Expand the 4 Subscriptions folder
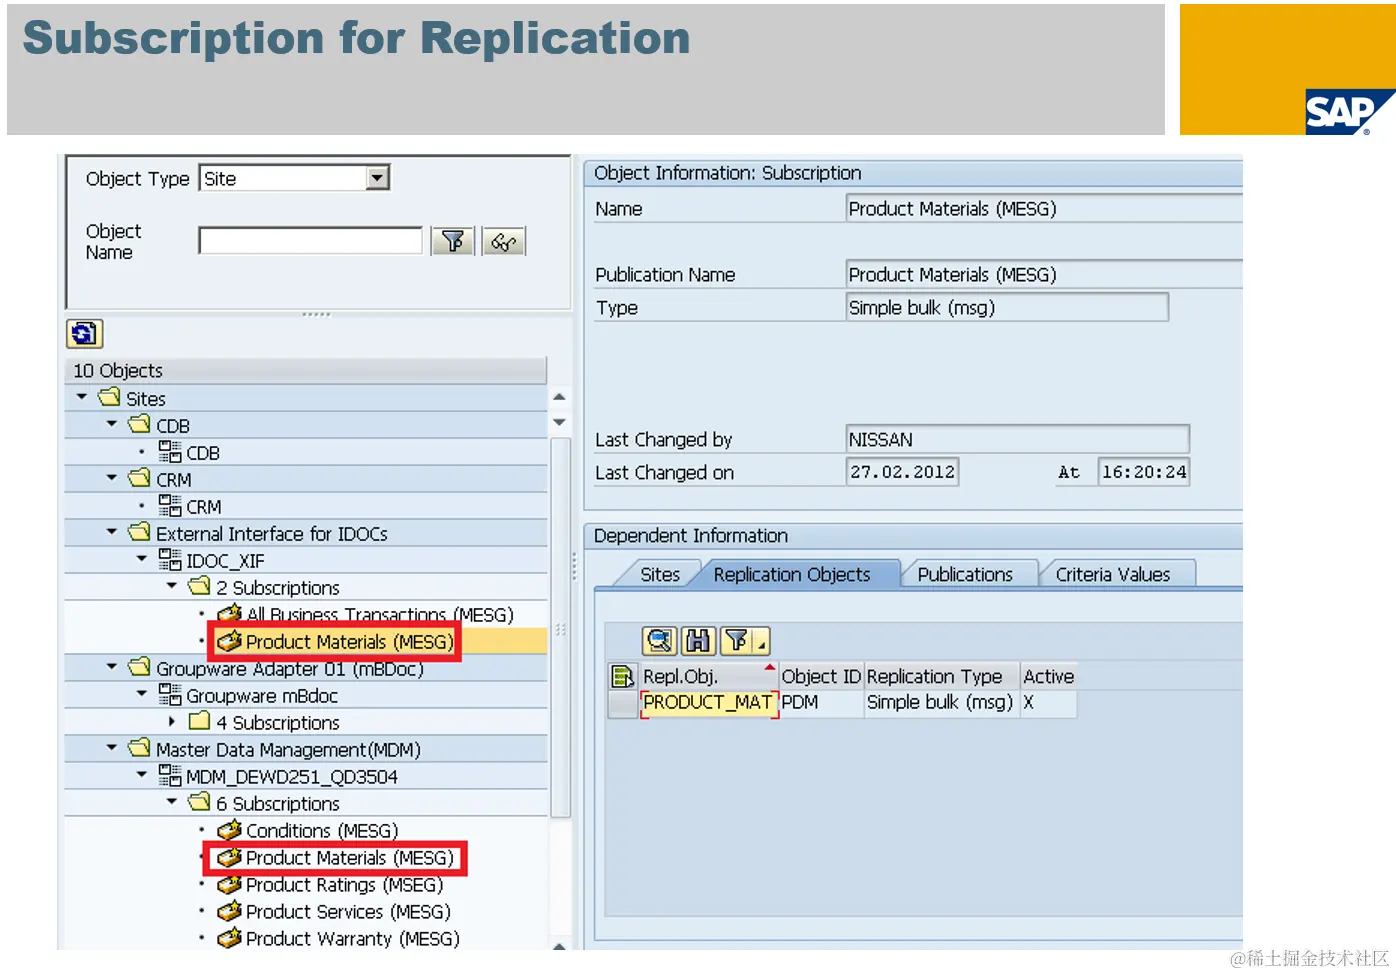The width and height of the screenshot is (1396, 975). pos(172,721)
